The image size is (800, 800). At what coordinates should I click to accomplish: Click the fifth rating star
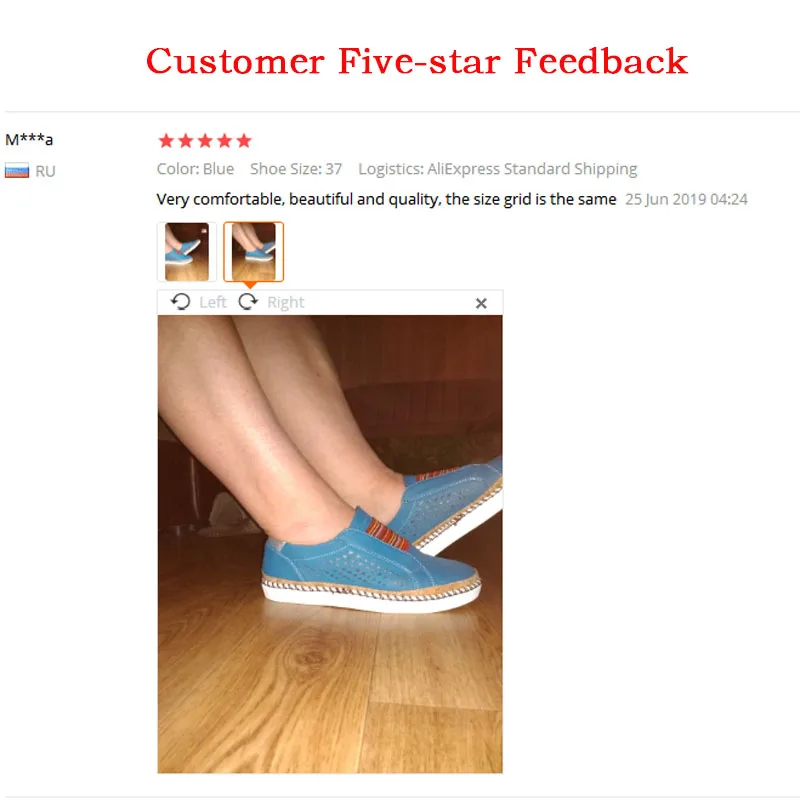244,140
